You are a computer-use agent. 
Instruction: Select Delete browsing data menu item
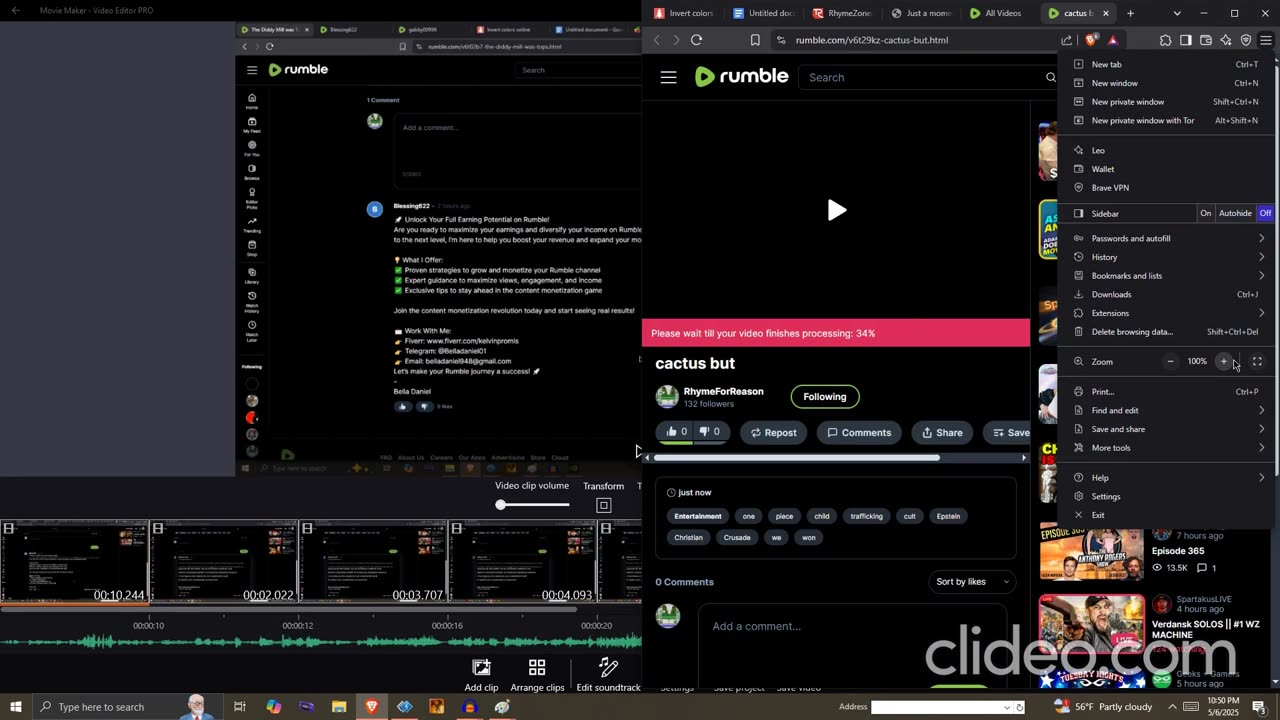(1166, 332)
